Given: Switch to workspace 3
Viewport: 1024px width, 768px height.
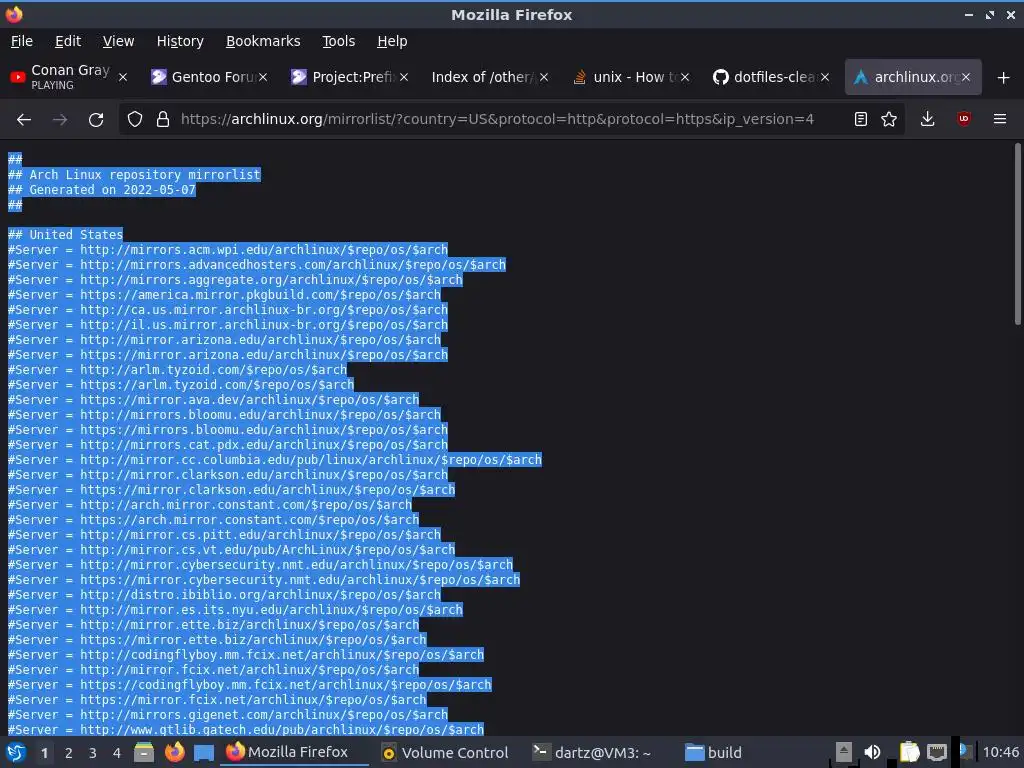Looking at the screenshot, I should coord(93,753).
